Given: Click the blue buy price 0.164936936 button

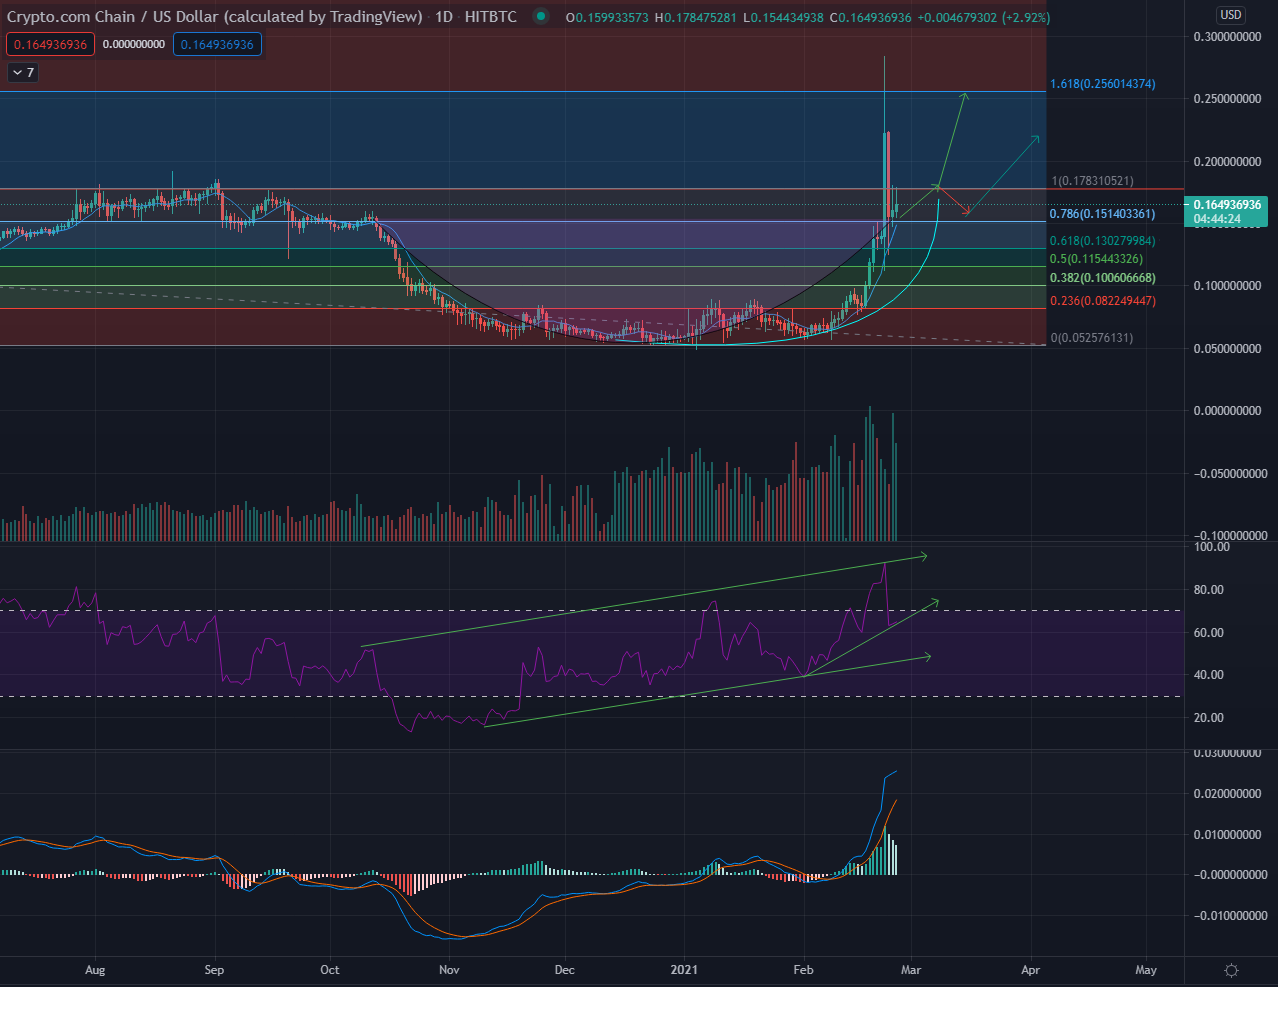Looking at the screenshot, I should pos(217,44).
